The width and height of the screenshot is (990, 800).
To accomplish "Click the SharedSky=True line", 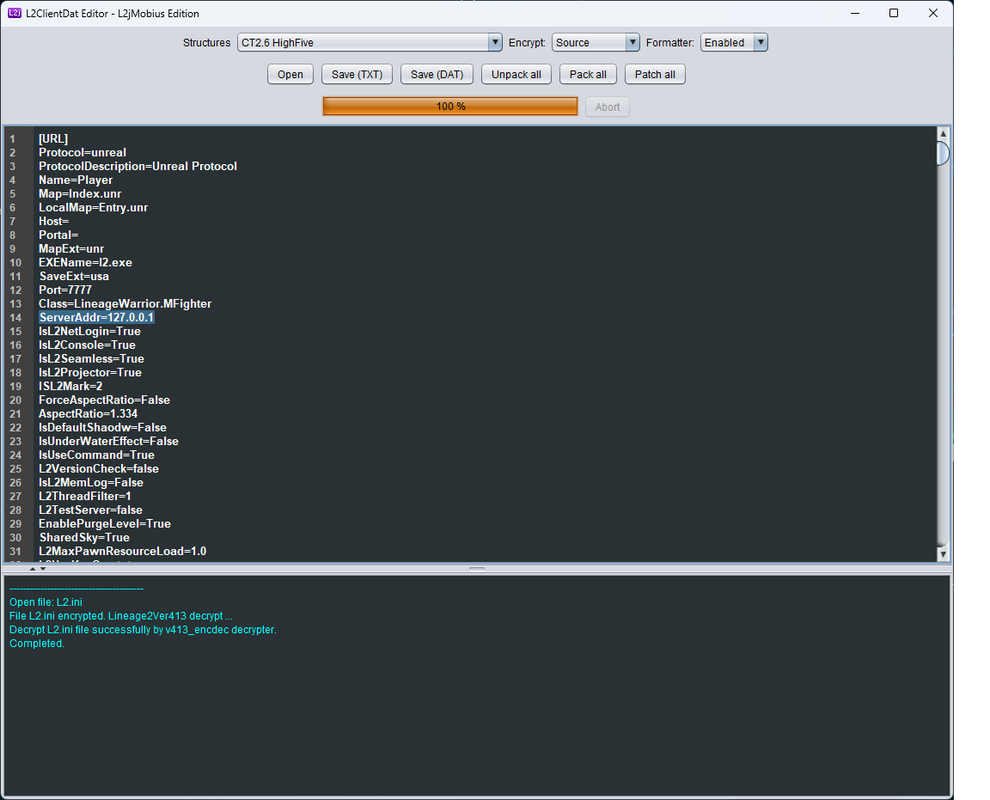I will coord(85,538).
